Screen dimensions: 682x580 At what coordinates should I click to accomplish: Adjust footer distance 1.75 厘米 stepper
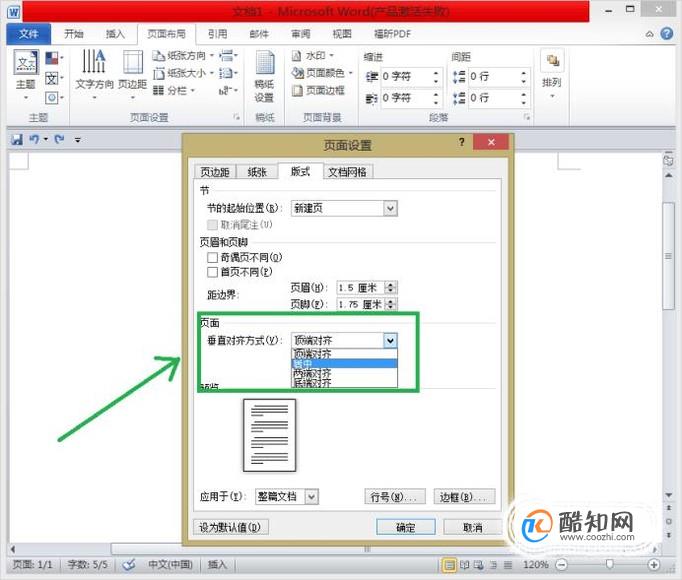click(x=391, y=304)
